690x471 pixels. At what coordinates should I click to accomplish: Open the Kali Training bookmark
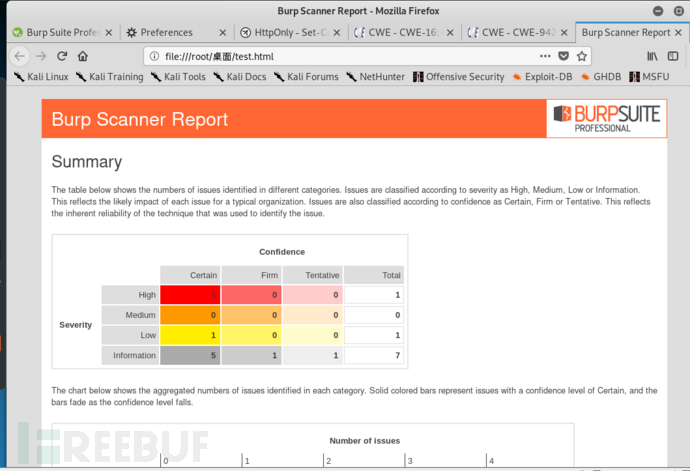(x=110, y=77)
